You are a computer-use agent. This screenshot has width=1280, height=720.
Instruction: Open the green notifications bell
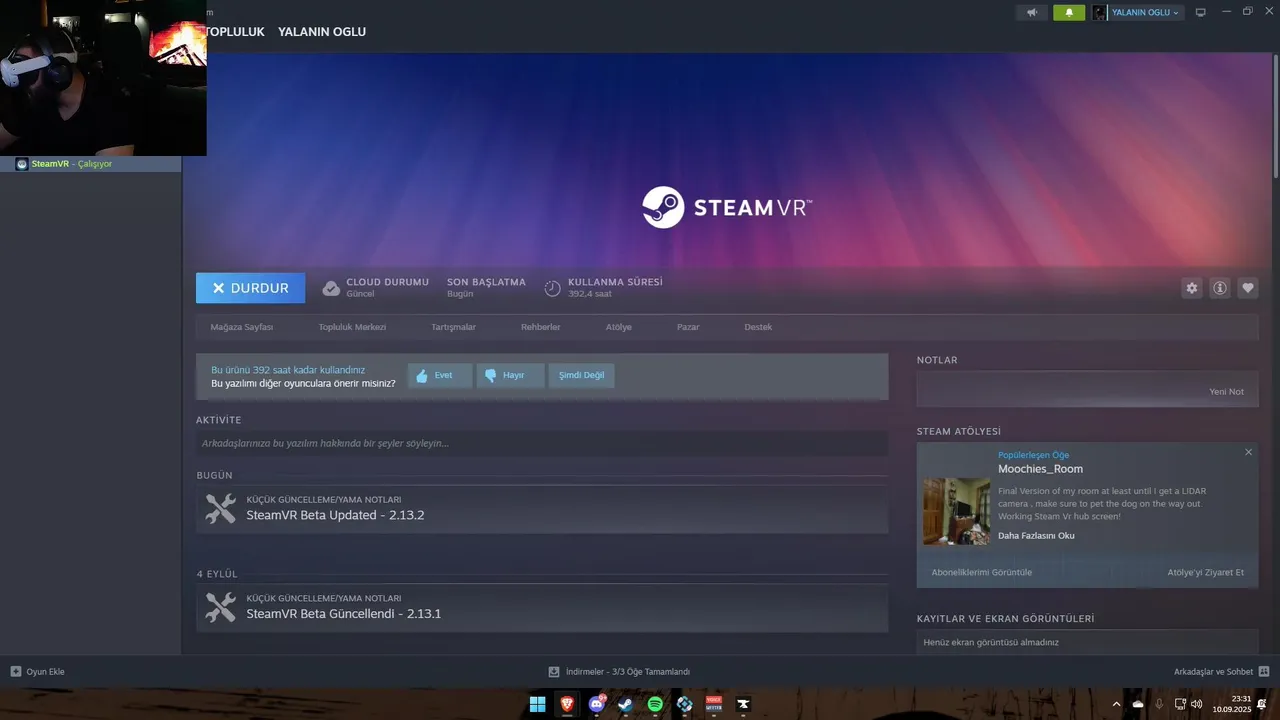click(x=1069, y=12)
